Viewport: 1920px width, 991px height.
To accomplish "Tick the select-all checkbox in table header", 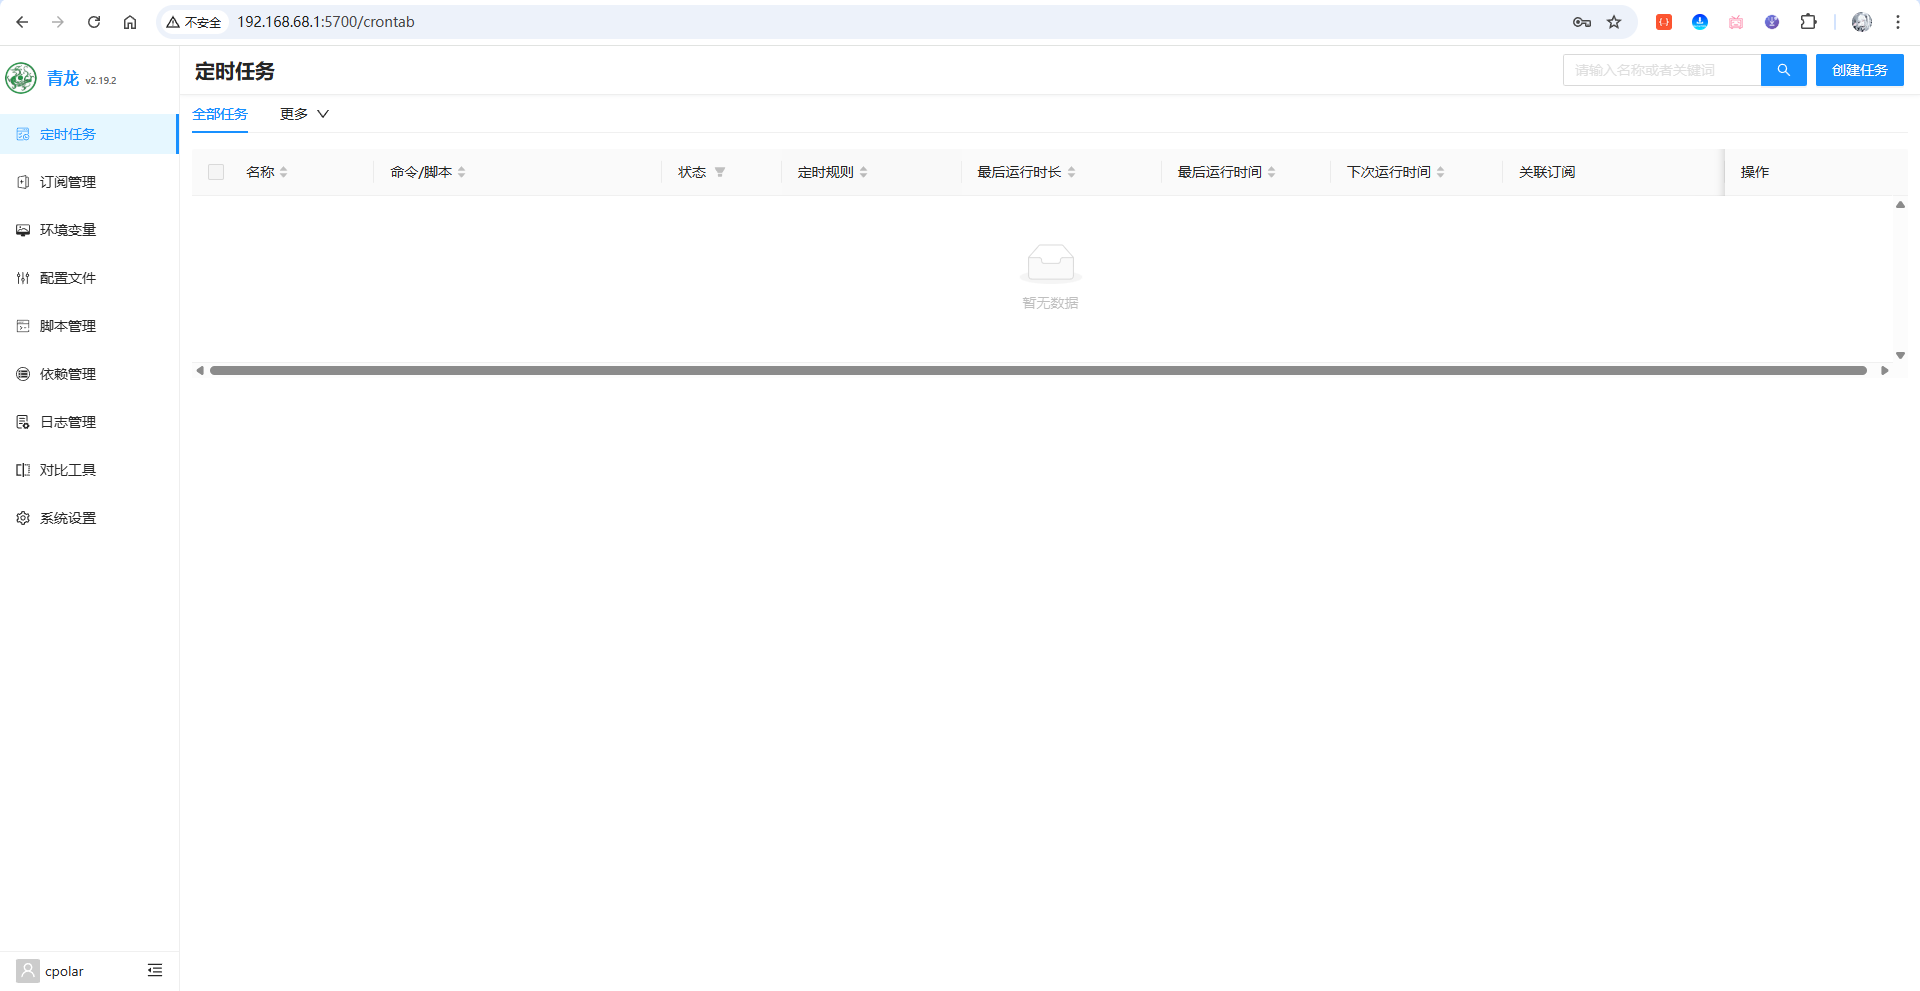I will 216,172.
